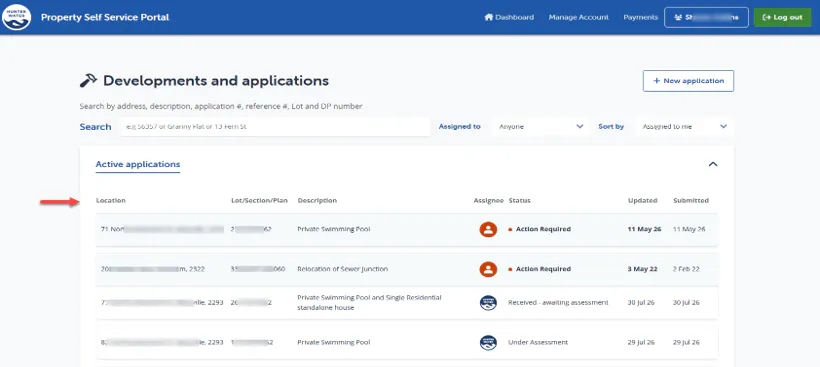Open the Relocation of Sewer Junction application
Image resolution: width=820 pixels, height=367 pixels.
click(x=406, y=269)
